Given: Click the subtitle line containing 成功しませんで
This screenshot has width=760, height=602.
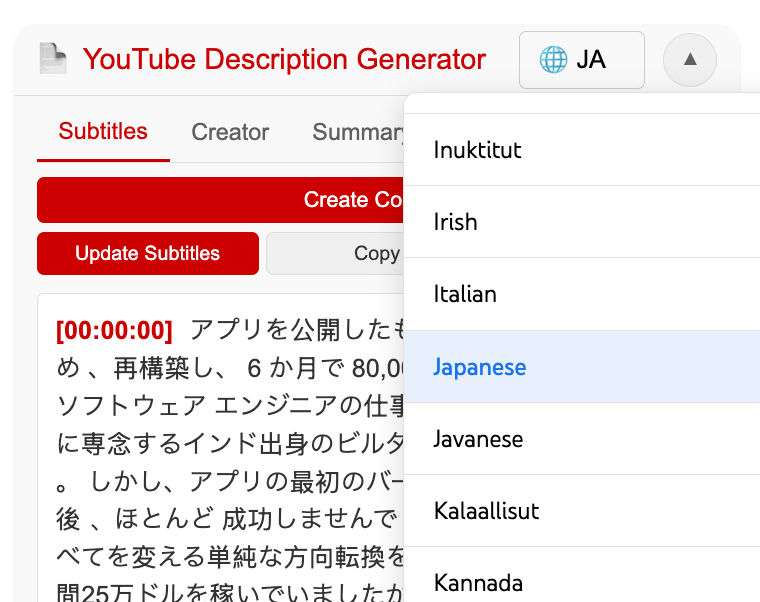Looking at the screenshot, I should pyautogui.click(x=227, y=519).
